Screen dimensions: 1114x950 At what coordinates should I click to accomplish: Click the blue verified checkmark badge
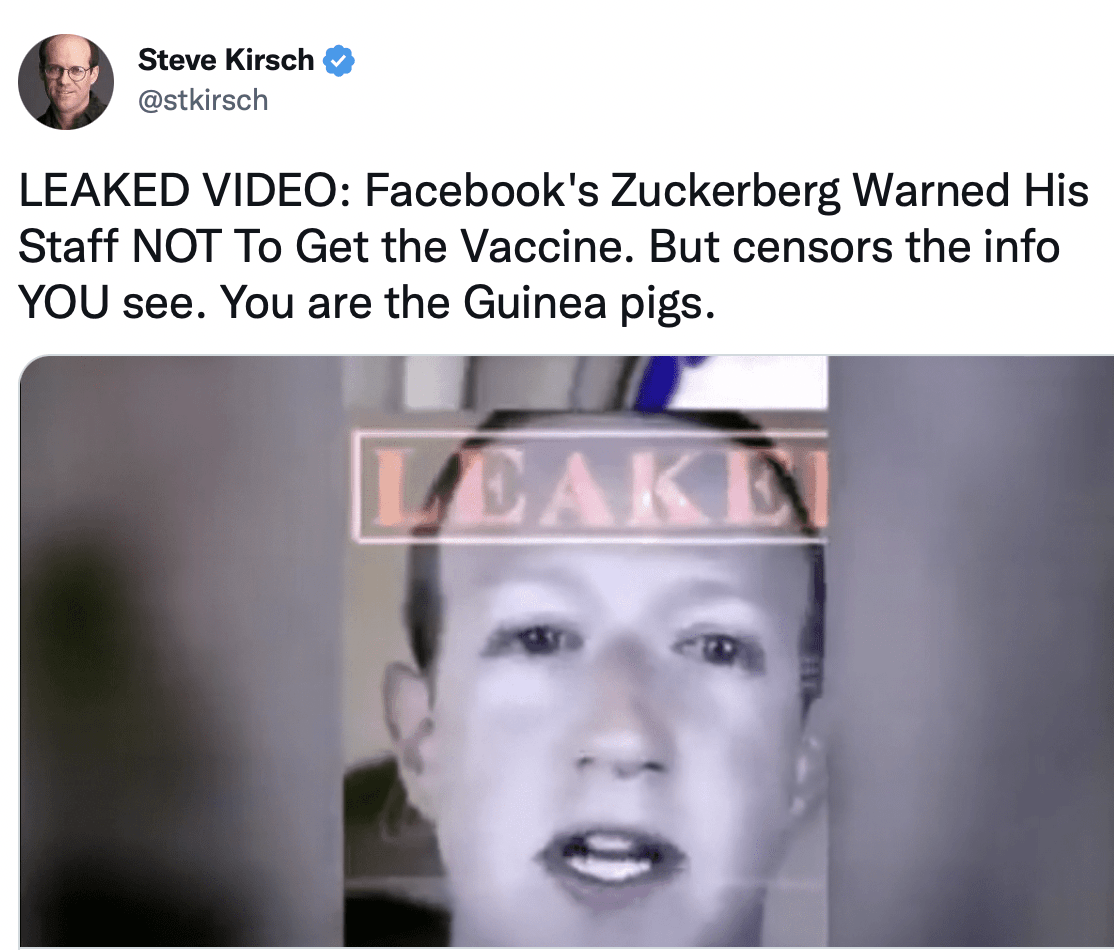[x=339, y=60]
